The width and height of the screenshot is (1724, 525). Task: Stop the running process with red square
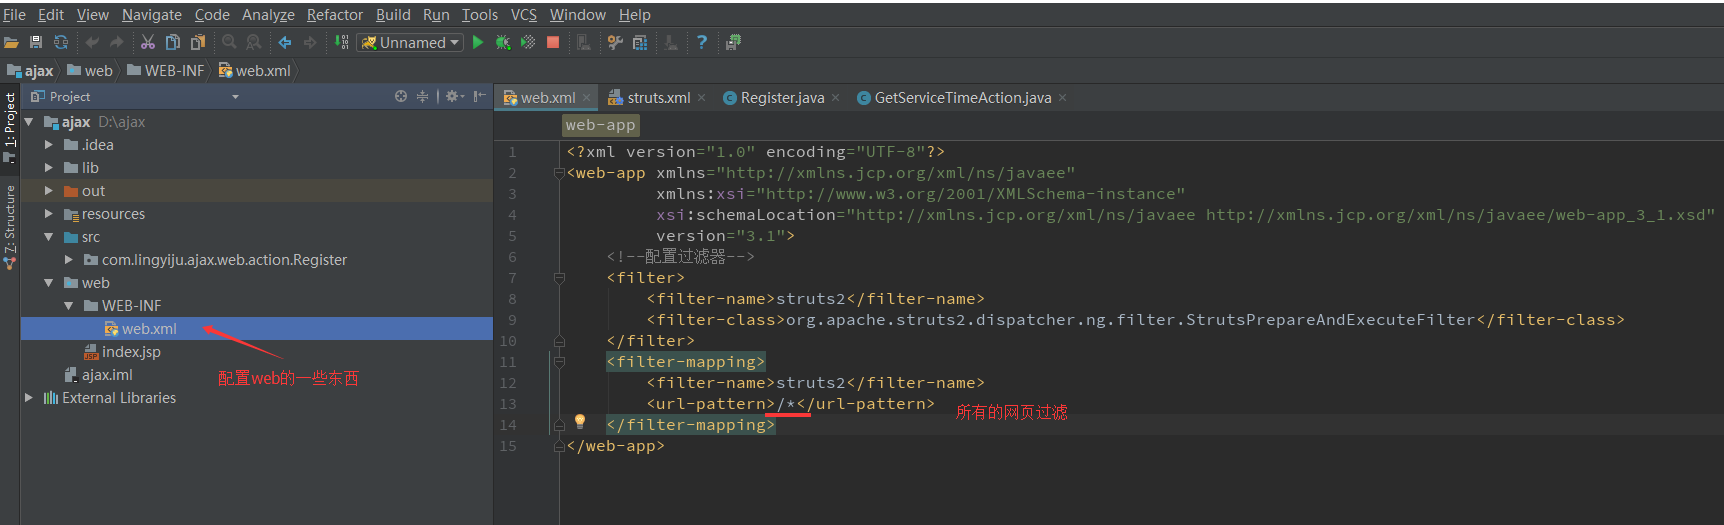[x=553, y=42]
